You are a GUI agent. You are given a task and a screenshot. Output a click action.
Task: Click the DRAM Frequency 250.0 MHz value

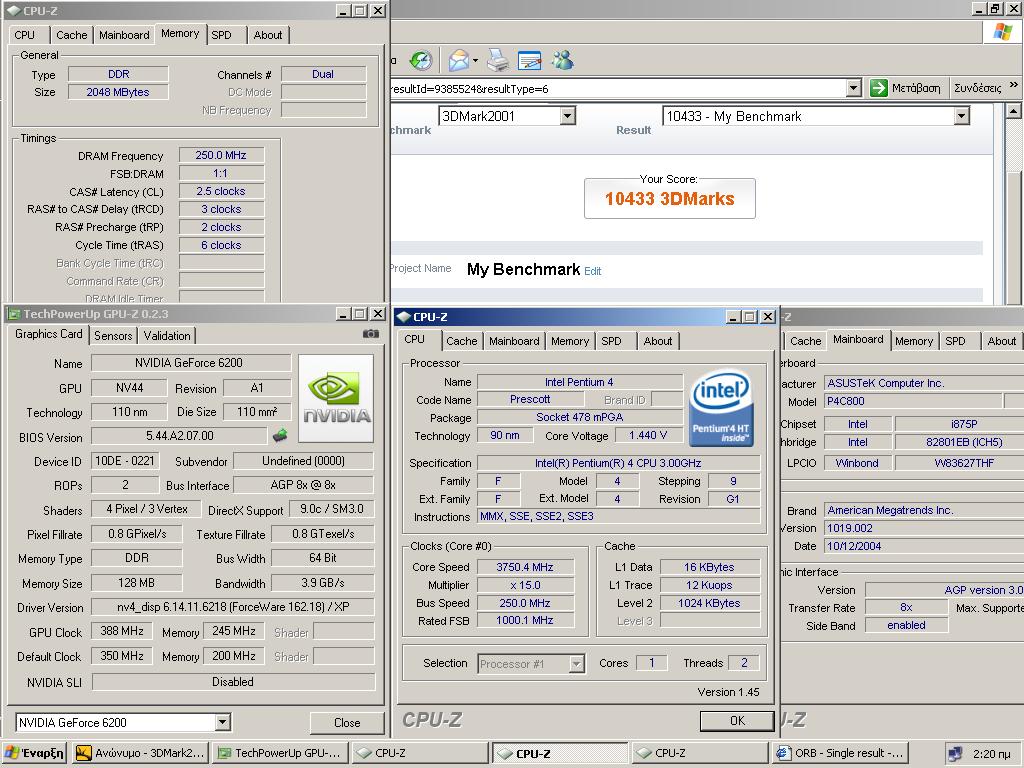221,155
